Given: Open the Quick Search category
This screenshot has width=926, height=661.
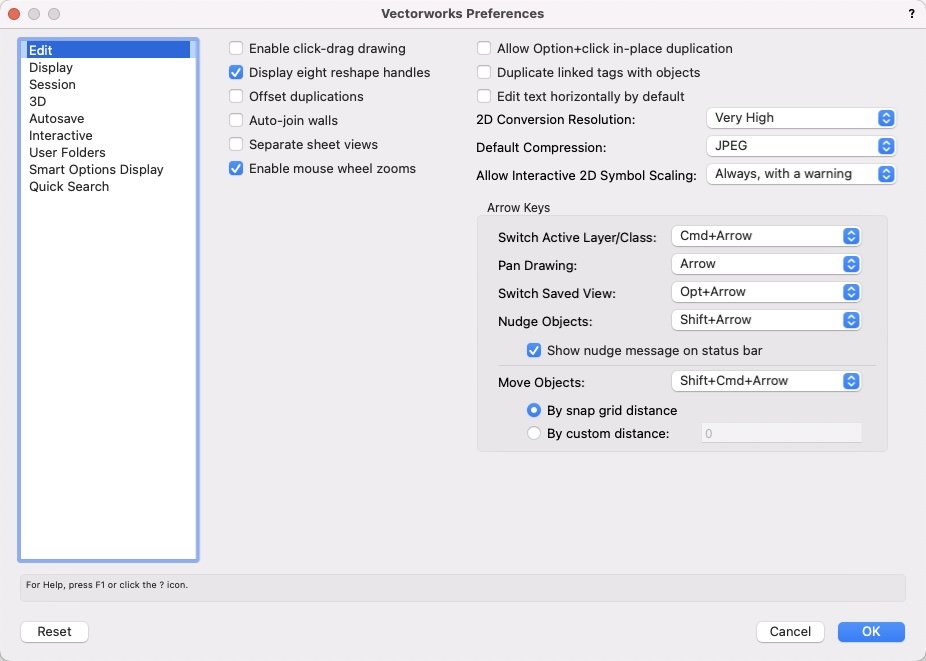Looking at the screenshot, I should click(109, 187).
